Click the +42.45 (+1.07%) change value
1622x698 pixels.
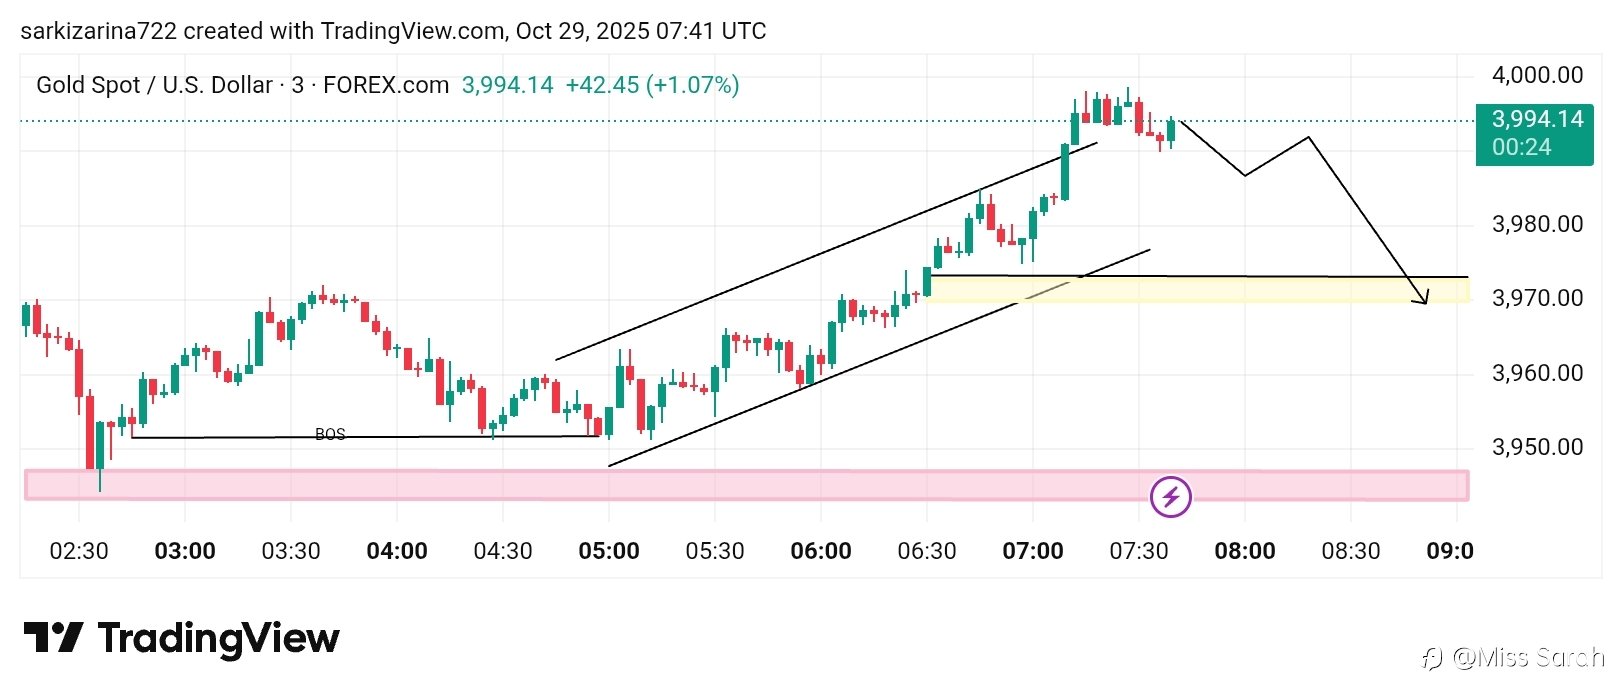652,85
